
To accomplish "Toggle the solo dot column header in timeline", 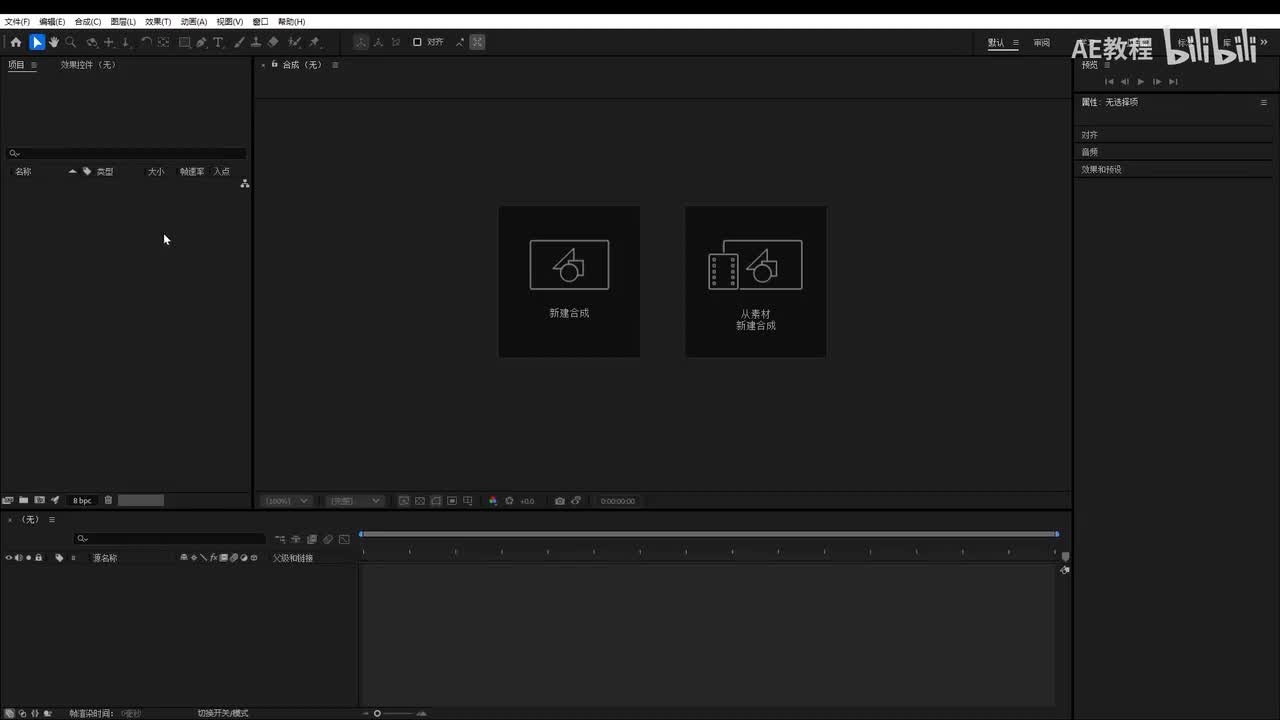I will tap(29, 558).
